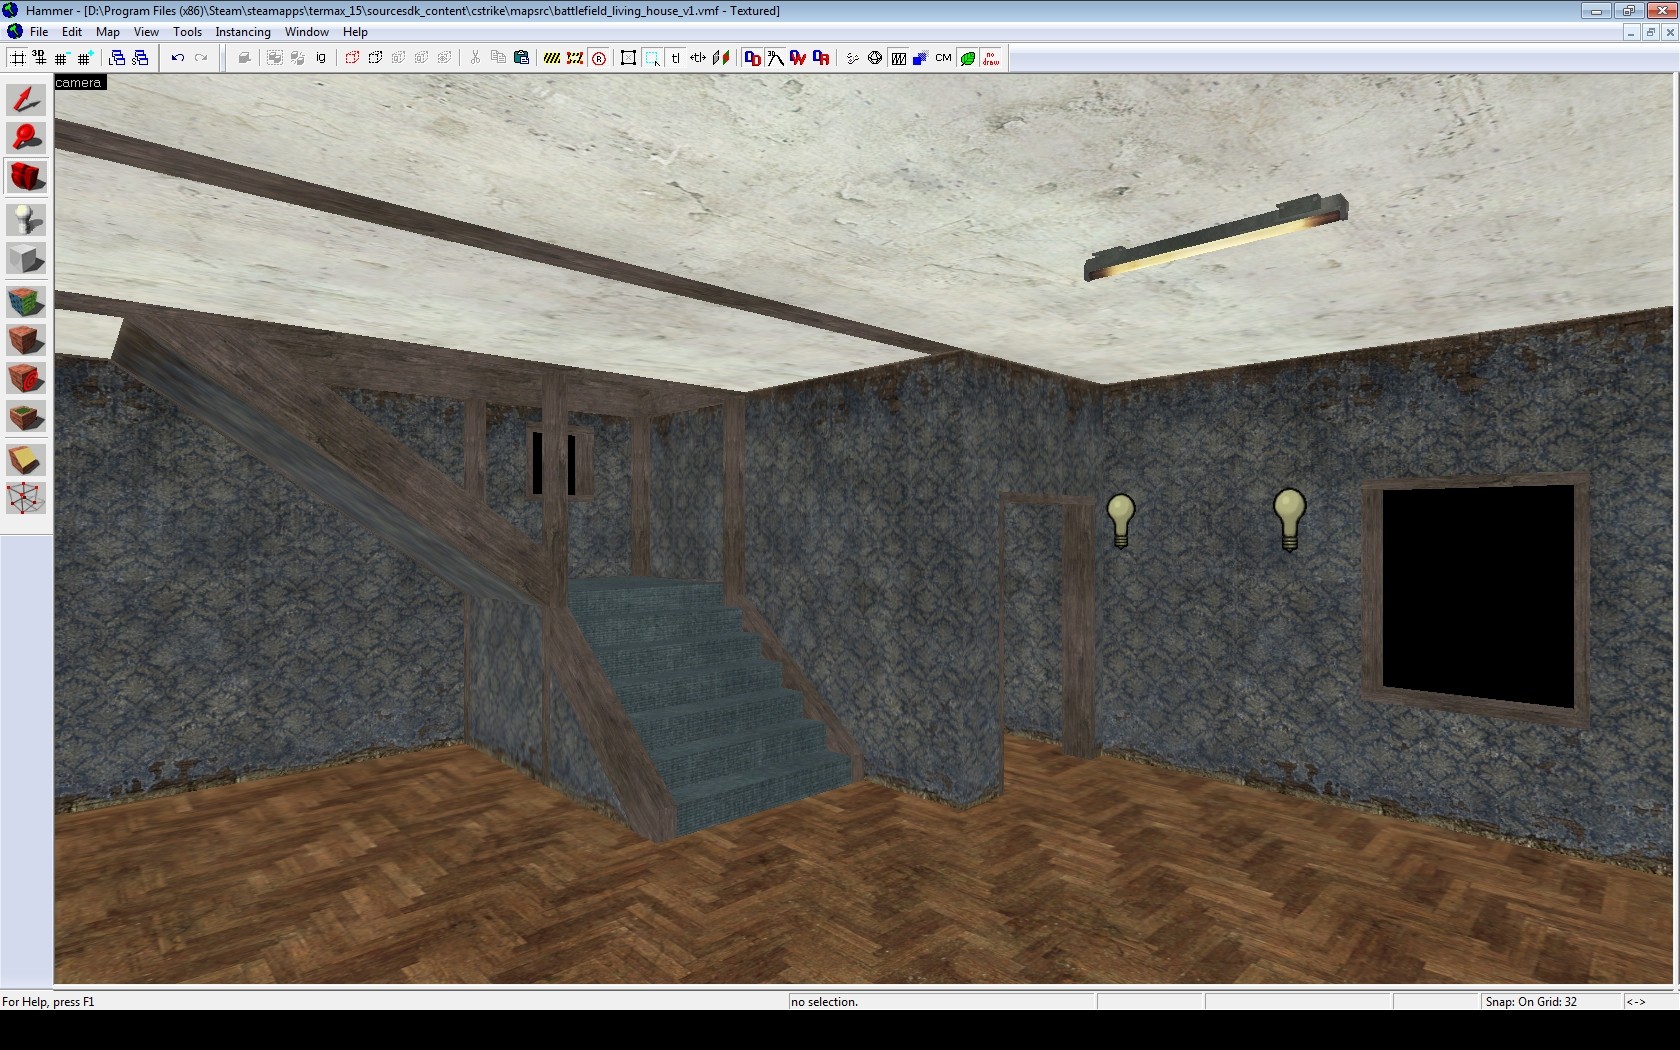The width and height of the screenshot is (1680, 1050).
Task: Select the Apply Decals tool
Action: tap(26, 340)
